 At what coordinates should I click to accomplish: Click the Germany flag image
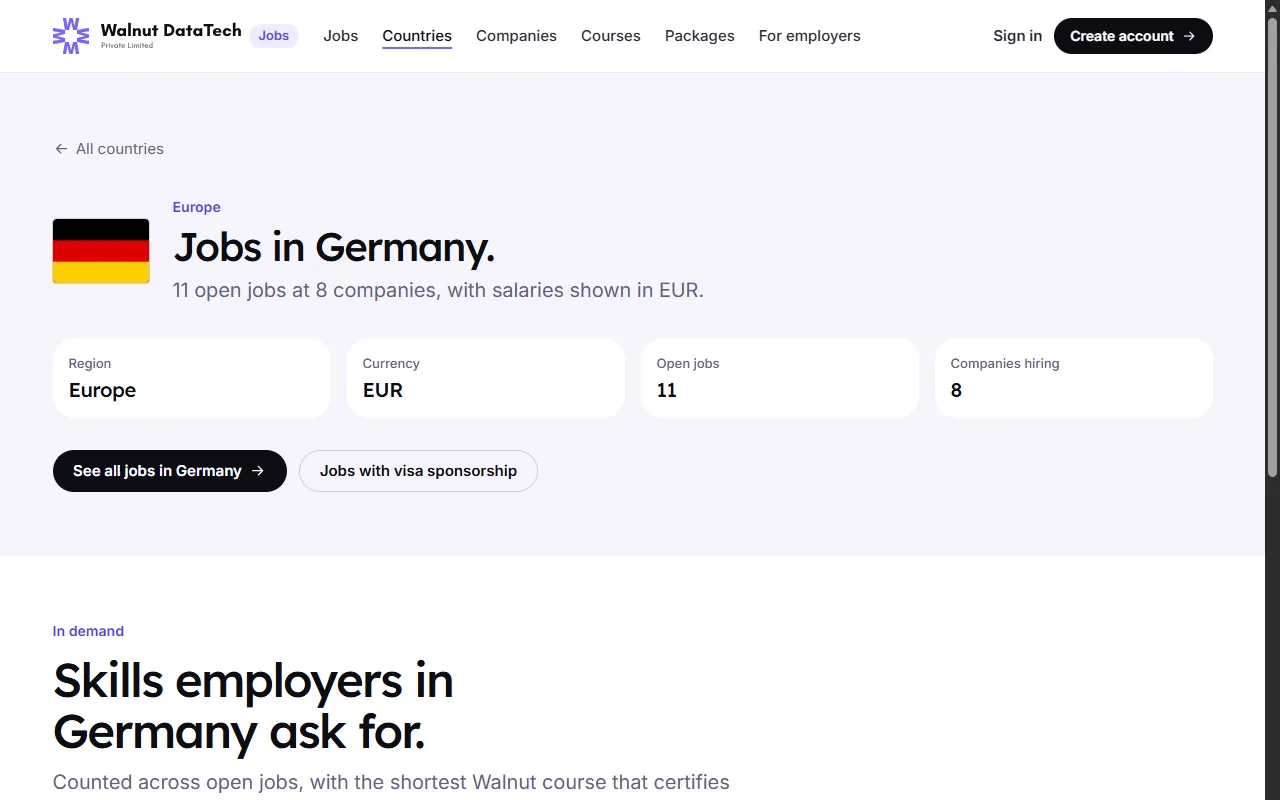(101, 251)
